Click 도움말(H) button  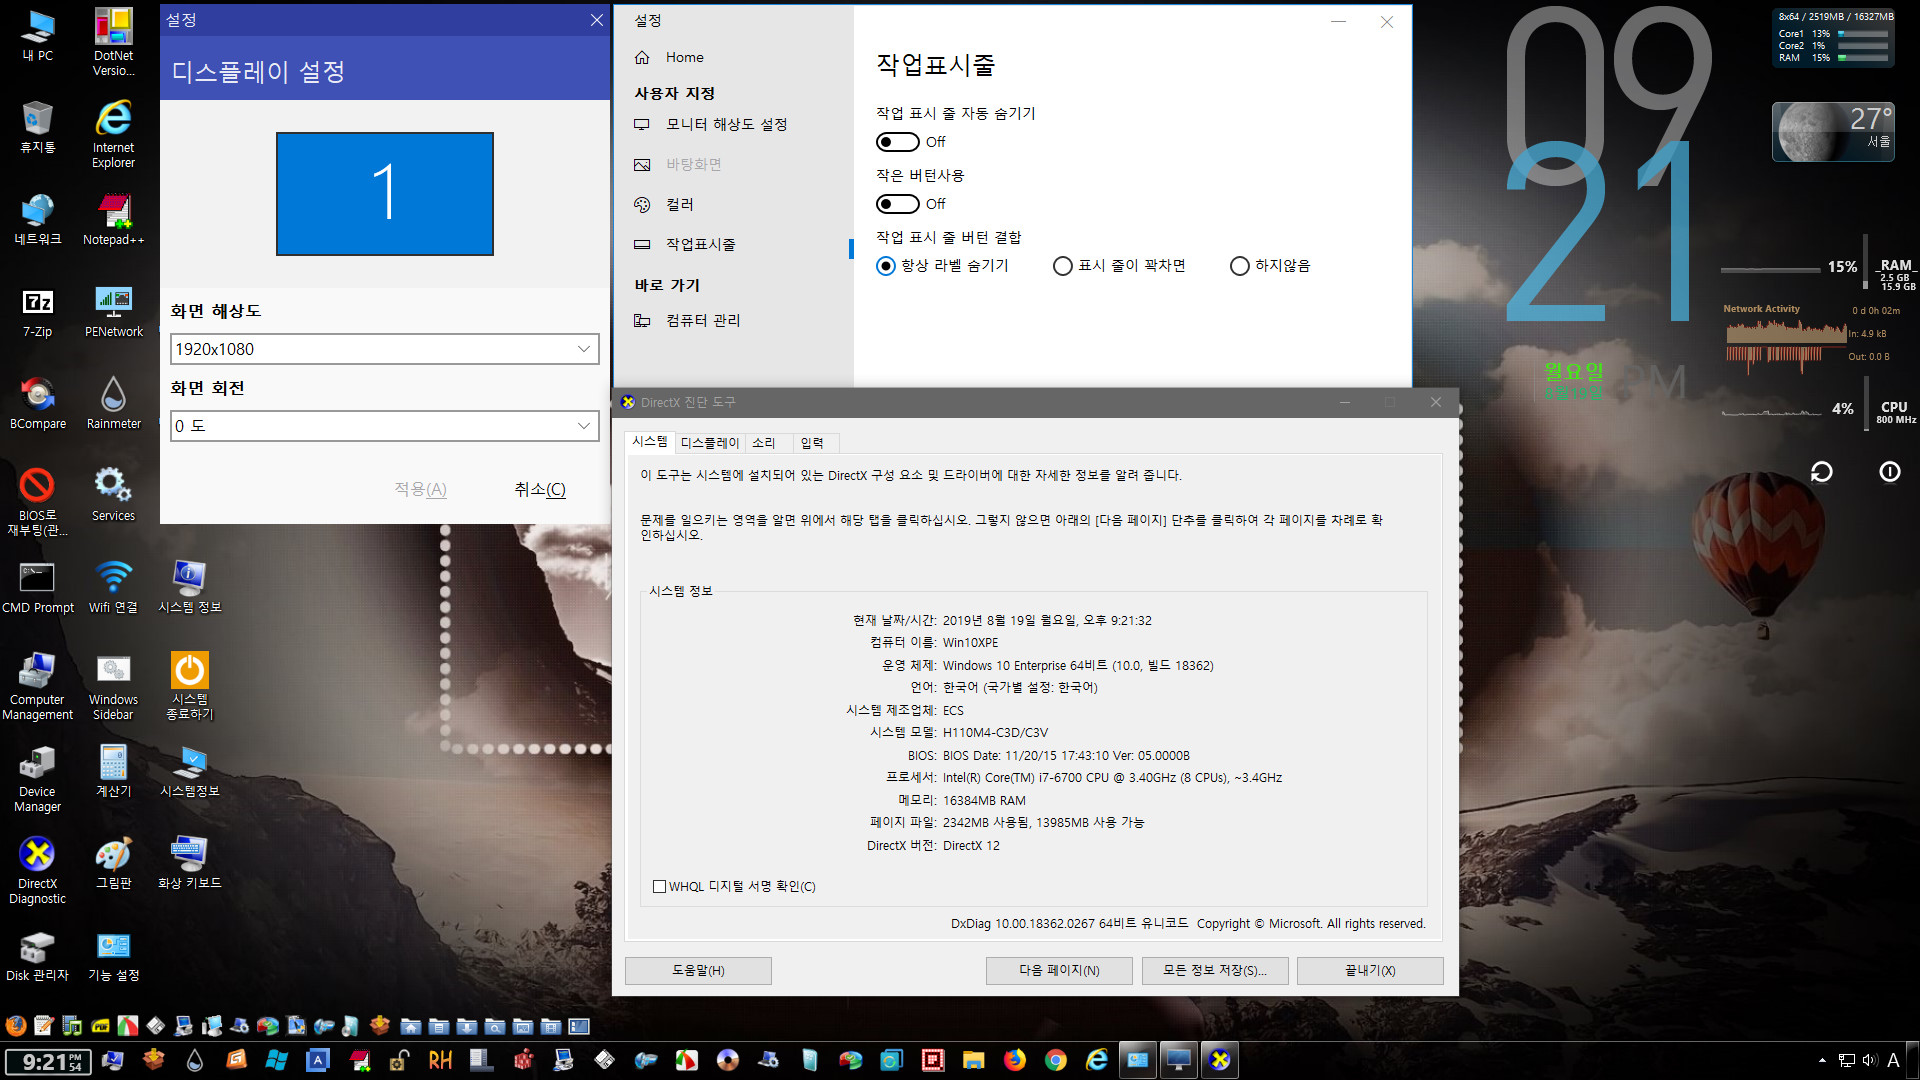coord(698,970)
